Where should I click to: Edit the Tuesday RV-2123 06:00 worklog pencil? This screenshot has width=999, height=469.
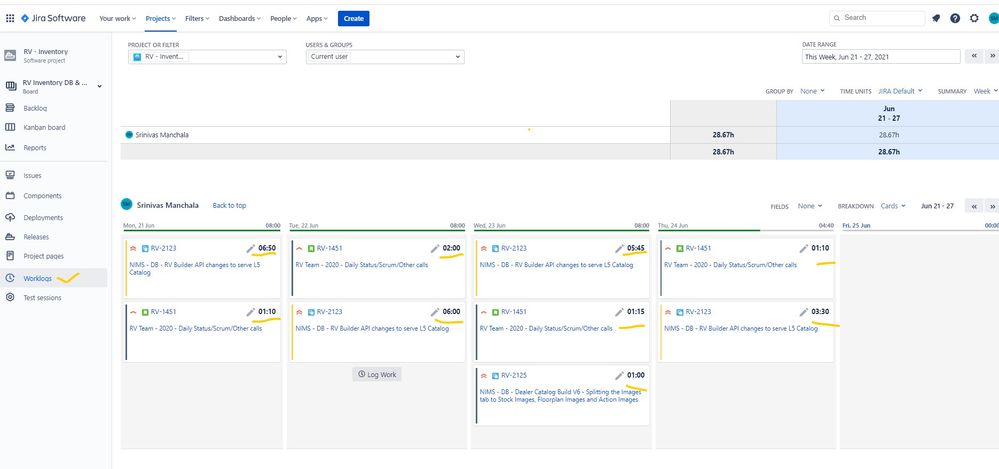click(x=435, y=312)
